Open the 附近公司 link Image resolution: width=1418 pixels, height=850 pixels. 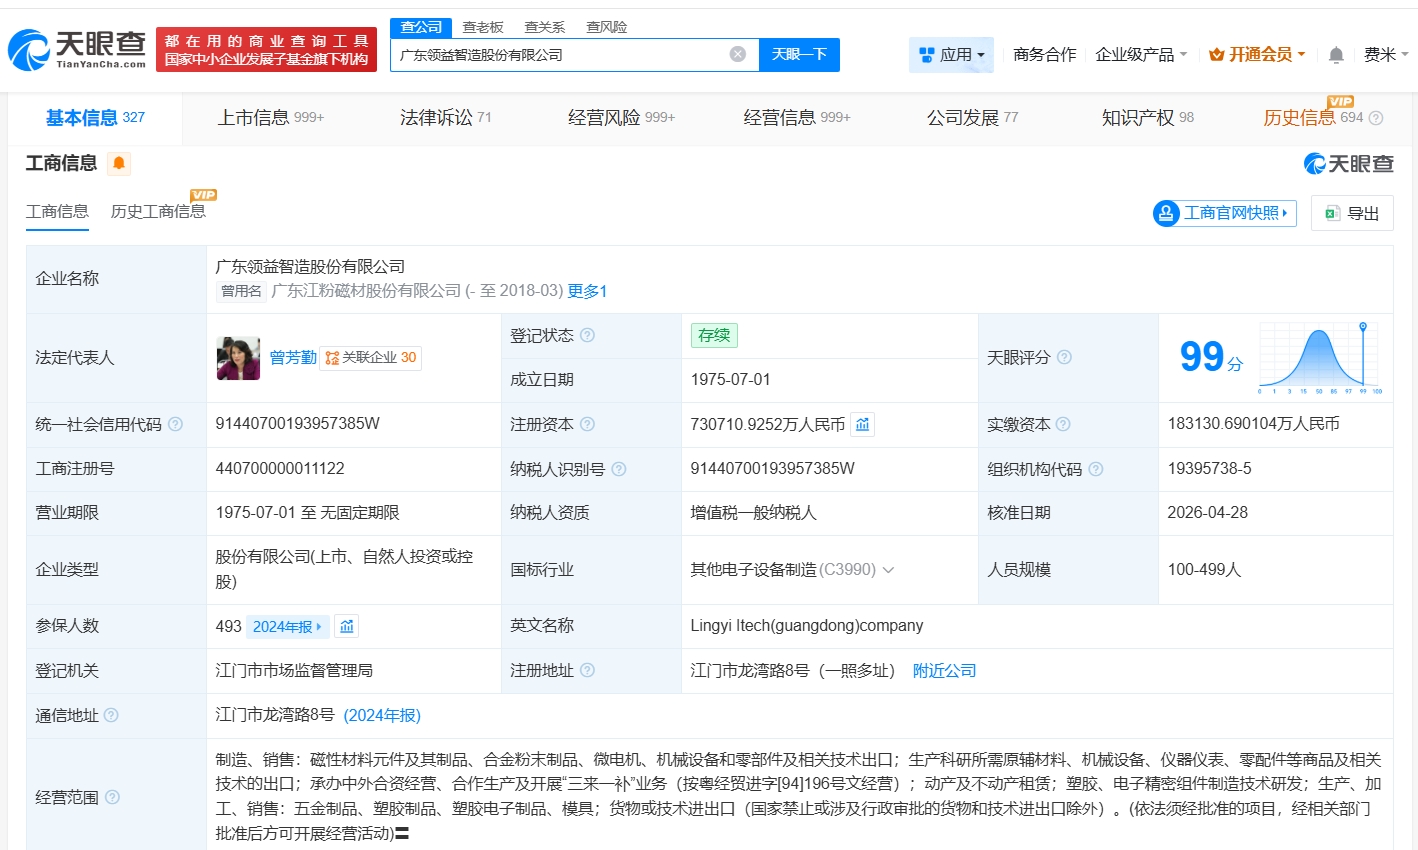tap(944, 671)
